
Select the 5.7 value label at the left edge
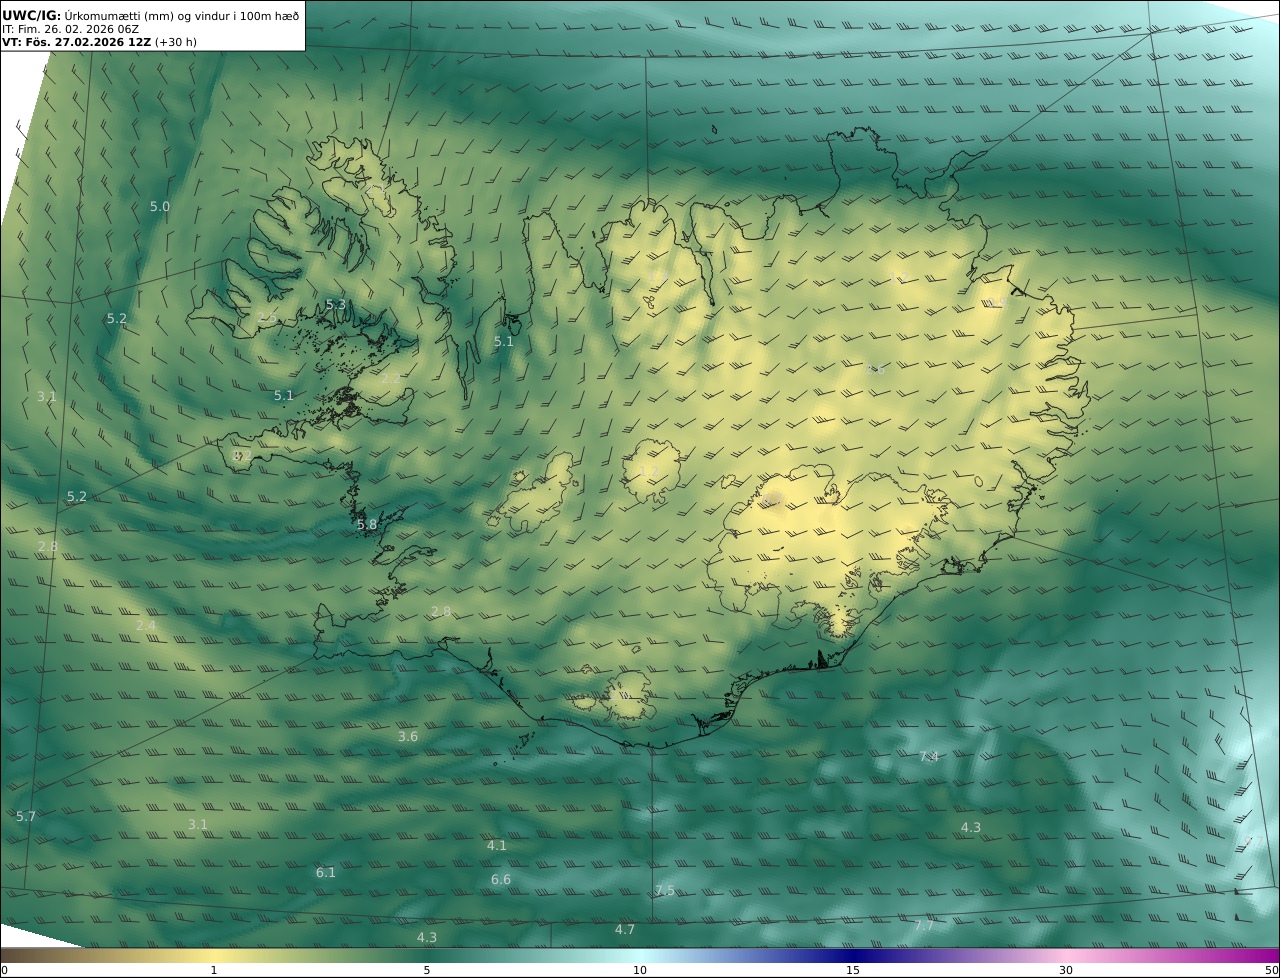point(26,817)
